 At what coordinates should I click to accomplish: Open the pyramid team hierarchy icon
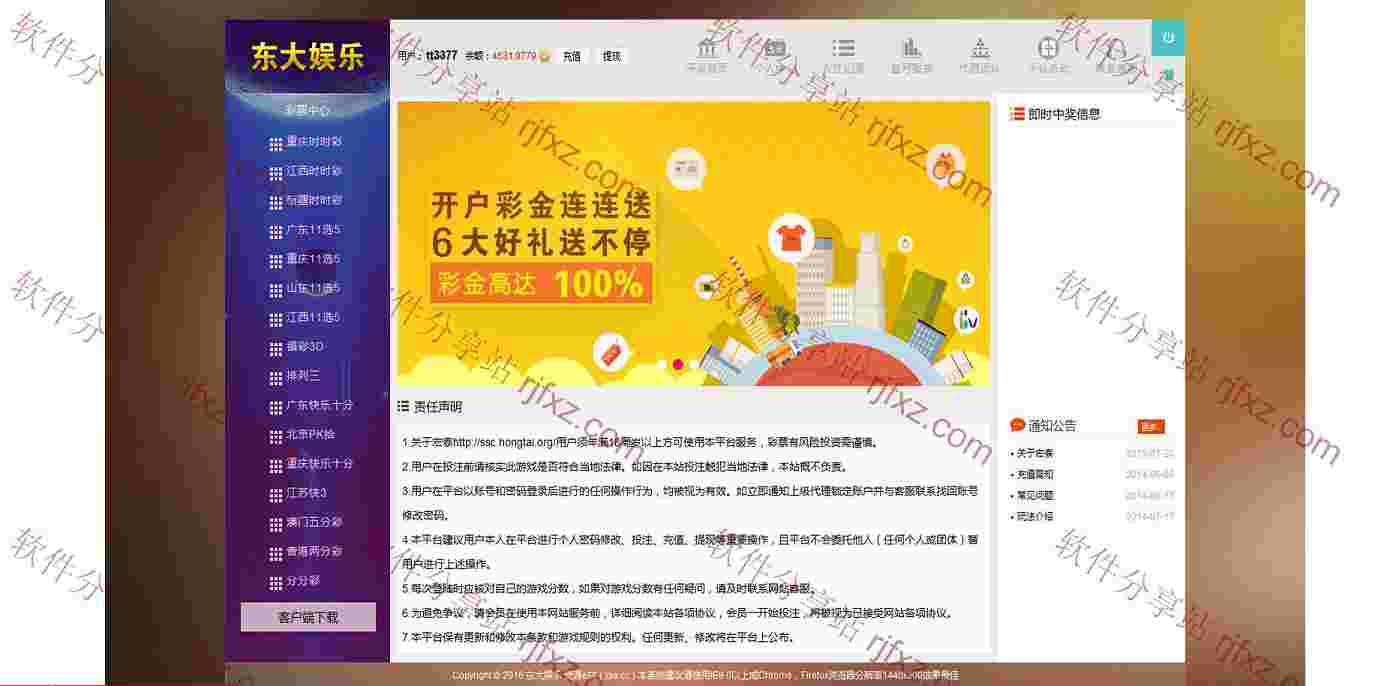pos(980,48)
